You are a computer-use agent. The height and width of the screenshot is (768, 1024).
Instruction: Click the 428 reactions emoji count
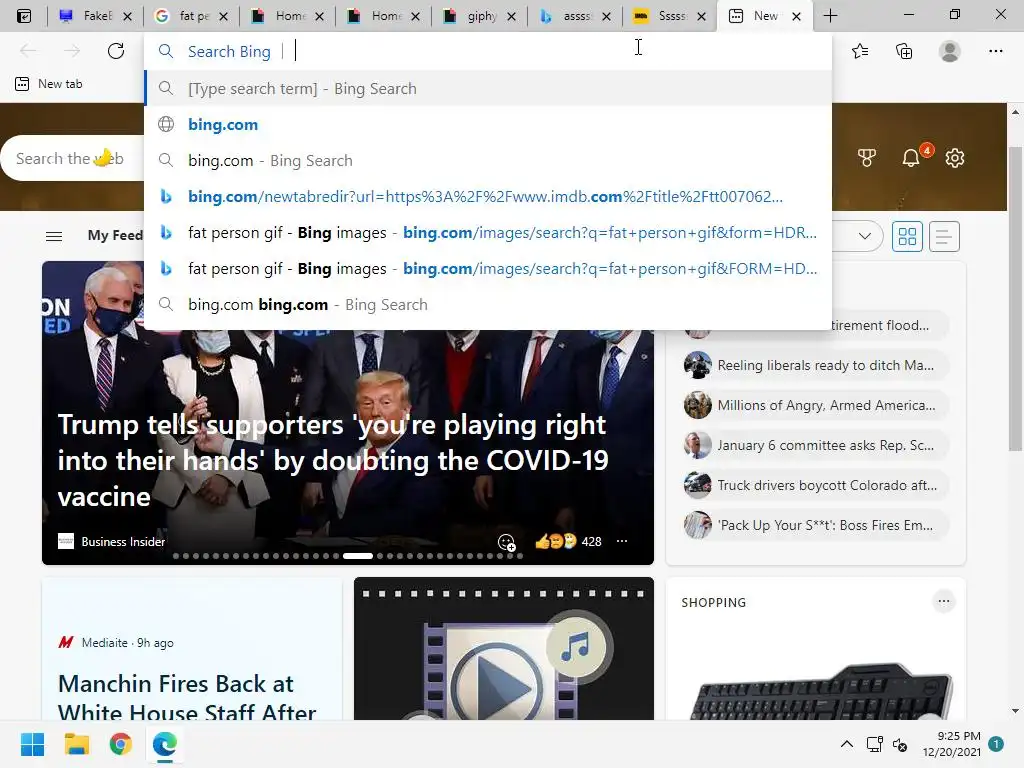(568, 541)
